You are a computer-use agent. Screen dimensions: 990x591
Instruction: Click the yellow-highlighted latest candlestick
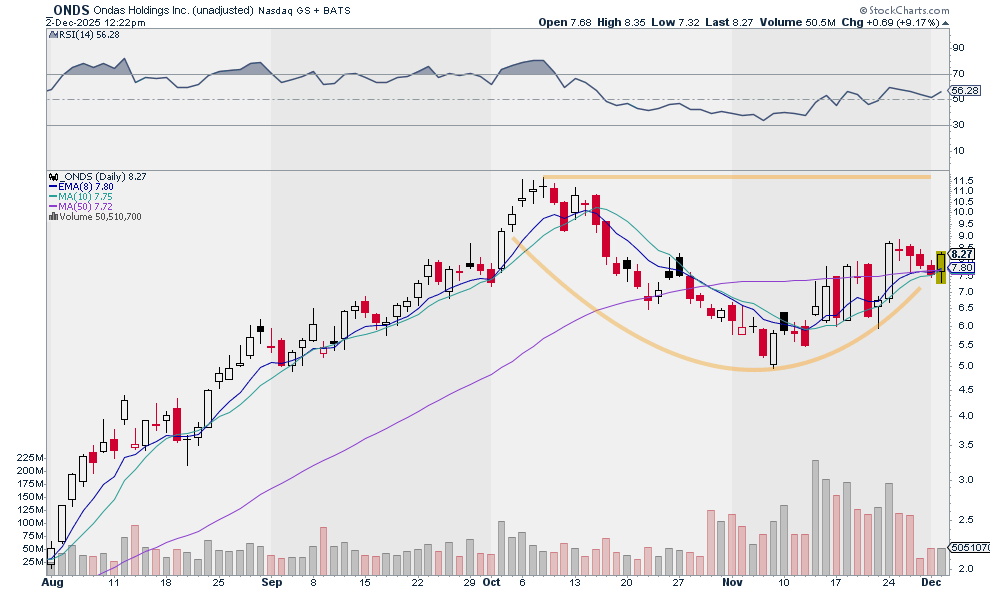[x=940, y=267]
